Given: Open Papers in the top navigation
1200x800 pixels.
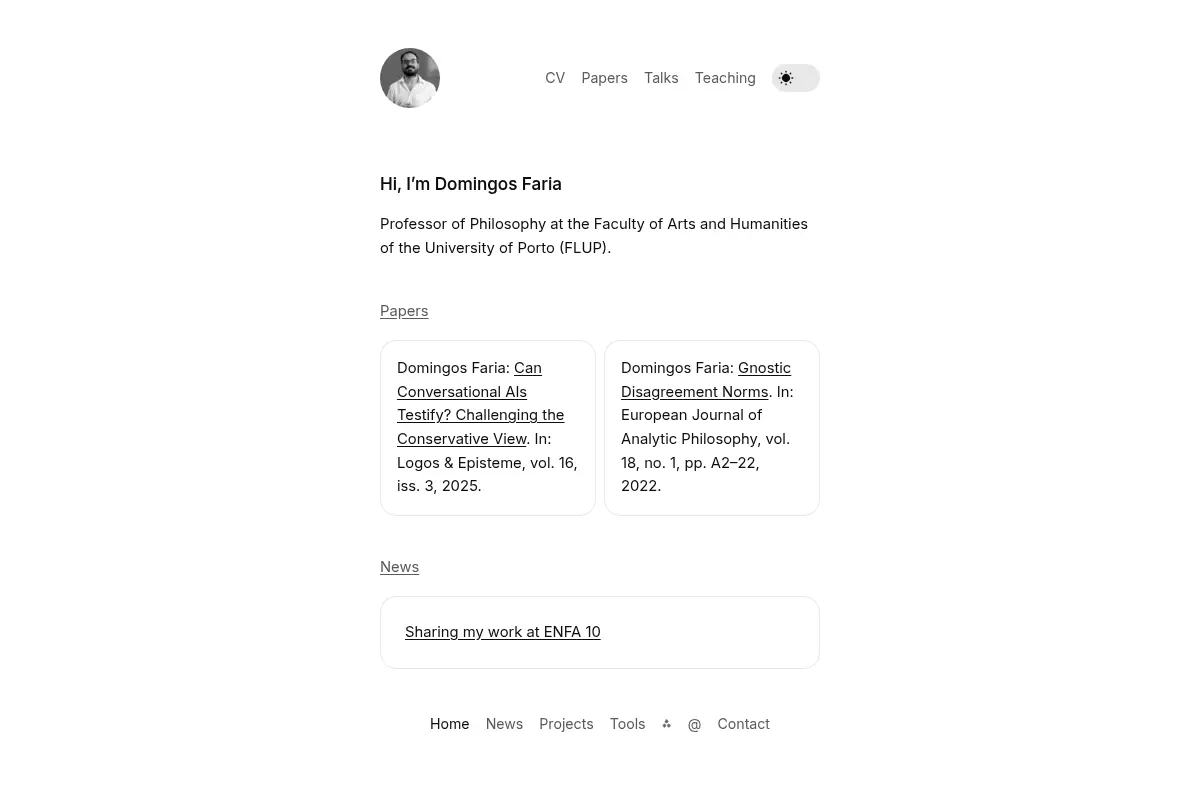Looking at the screenshot, I should pos(604,78).
